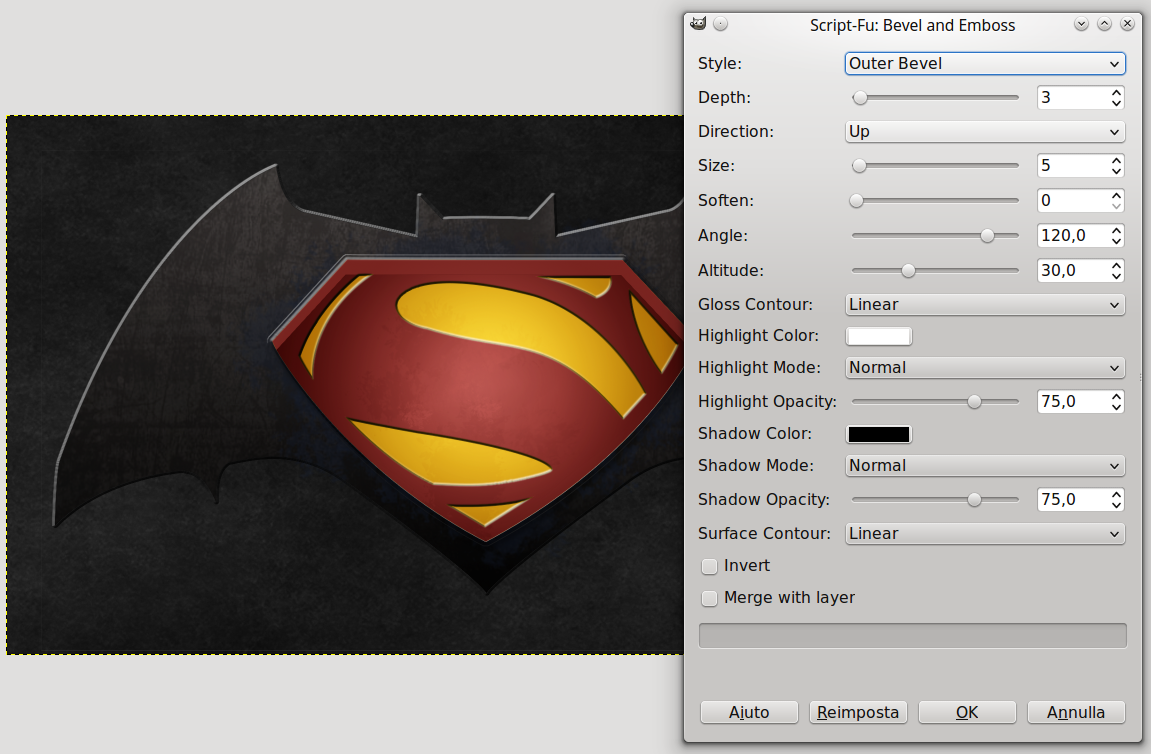Click the round pin button beside Wilber icon

[x=721, y=24]
